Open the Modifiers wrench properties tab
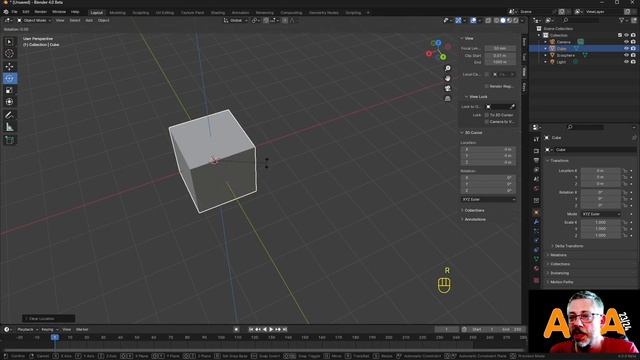640x360 pixels. 536,222
